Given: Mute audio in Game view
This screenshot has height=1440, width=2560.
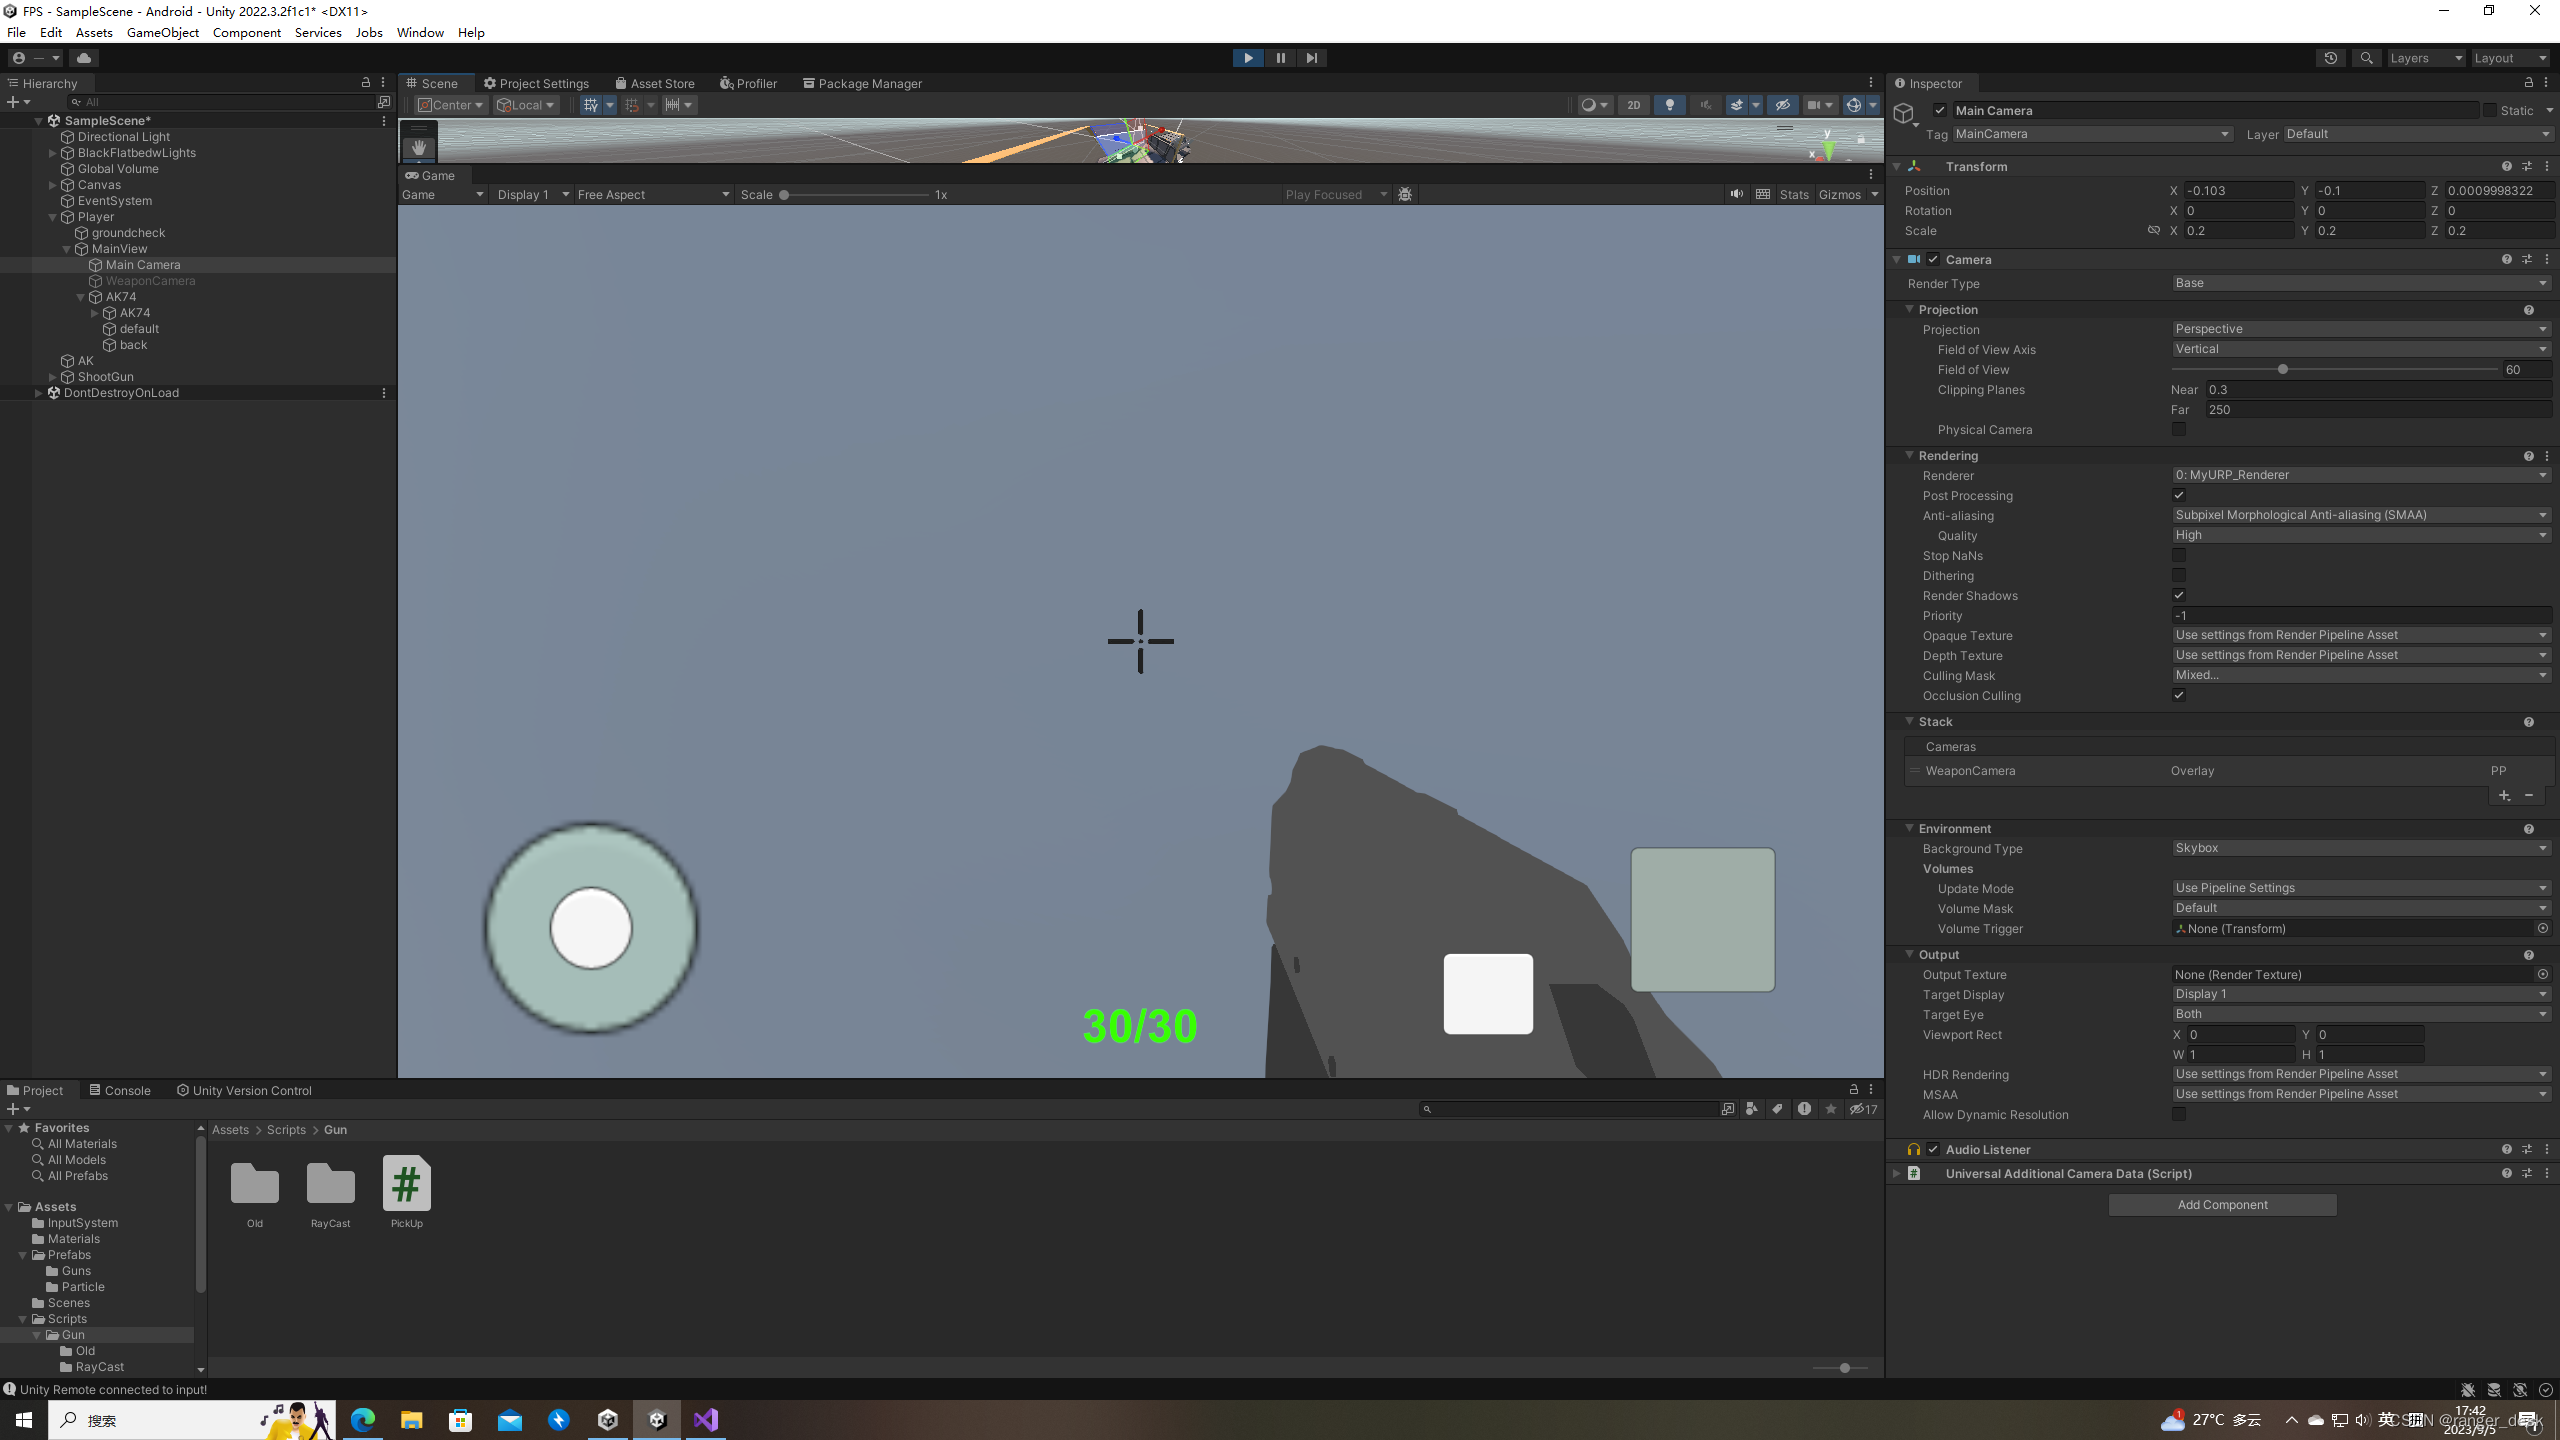Looking at the screenshot, I should (x=1737, y=195).
